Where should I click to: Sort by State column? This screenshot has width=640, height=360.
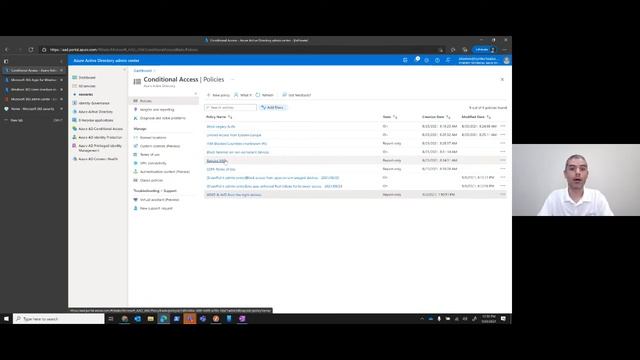click(x=390, y=117)
